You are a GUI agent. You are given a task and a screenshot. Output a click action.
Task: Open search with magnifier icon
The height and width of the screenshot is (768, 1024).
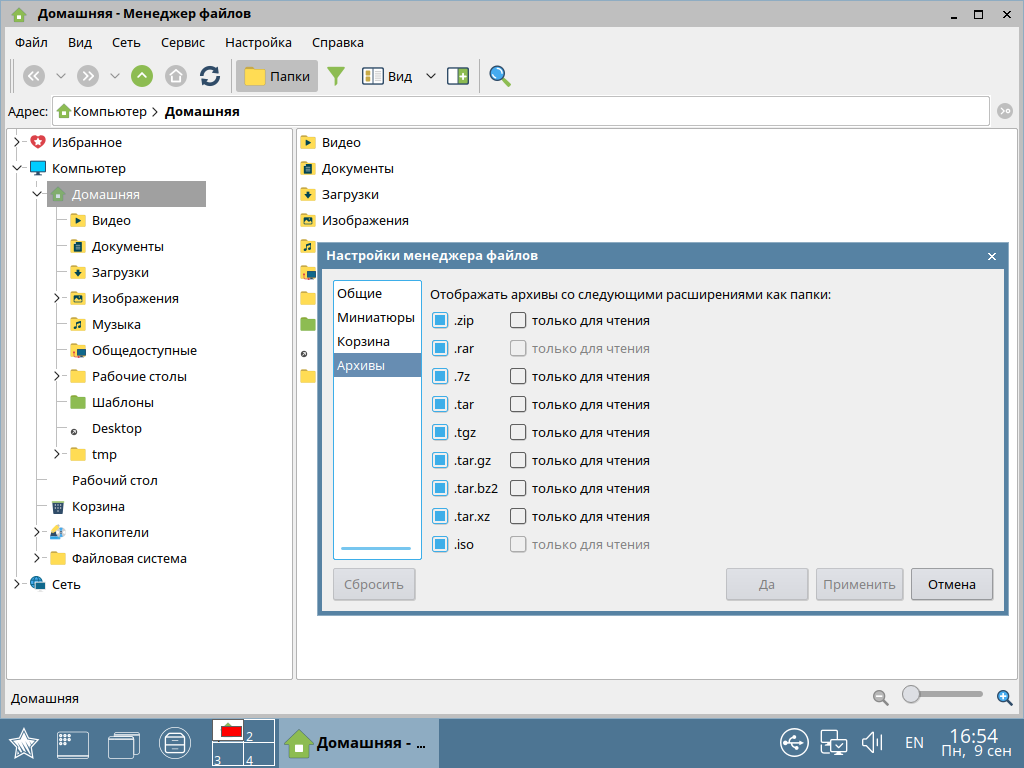[499, 76]
